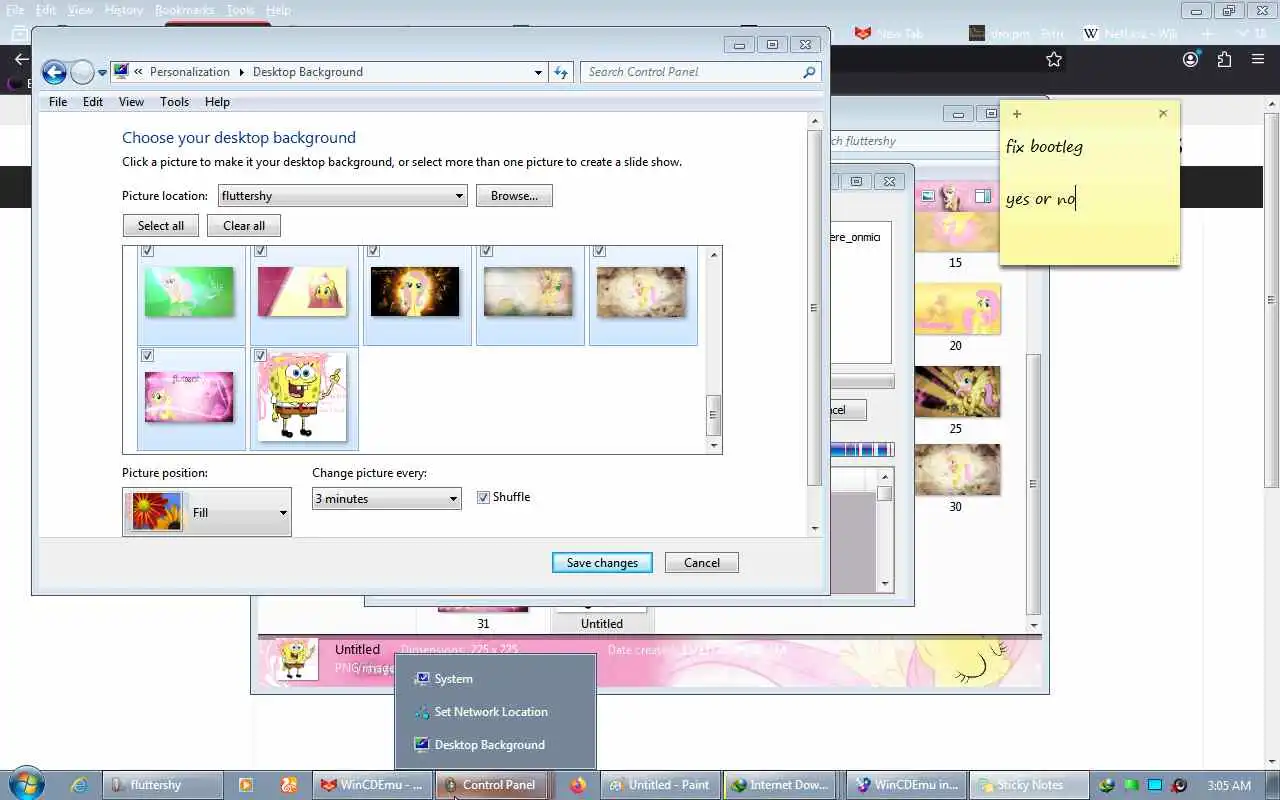Refresh the Control Panel address bar
1280x800 pixels.
click(x=561, y=72)
